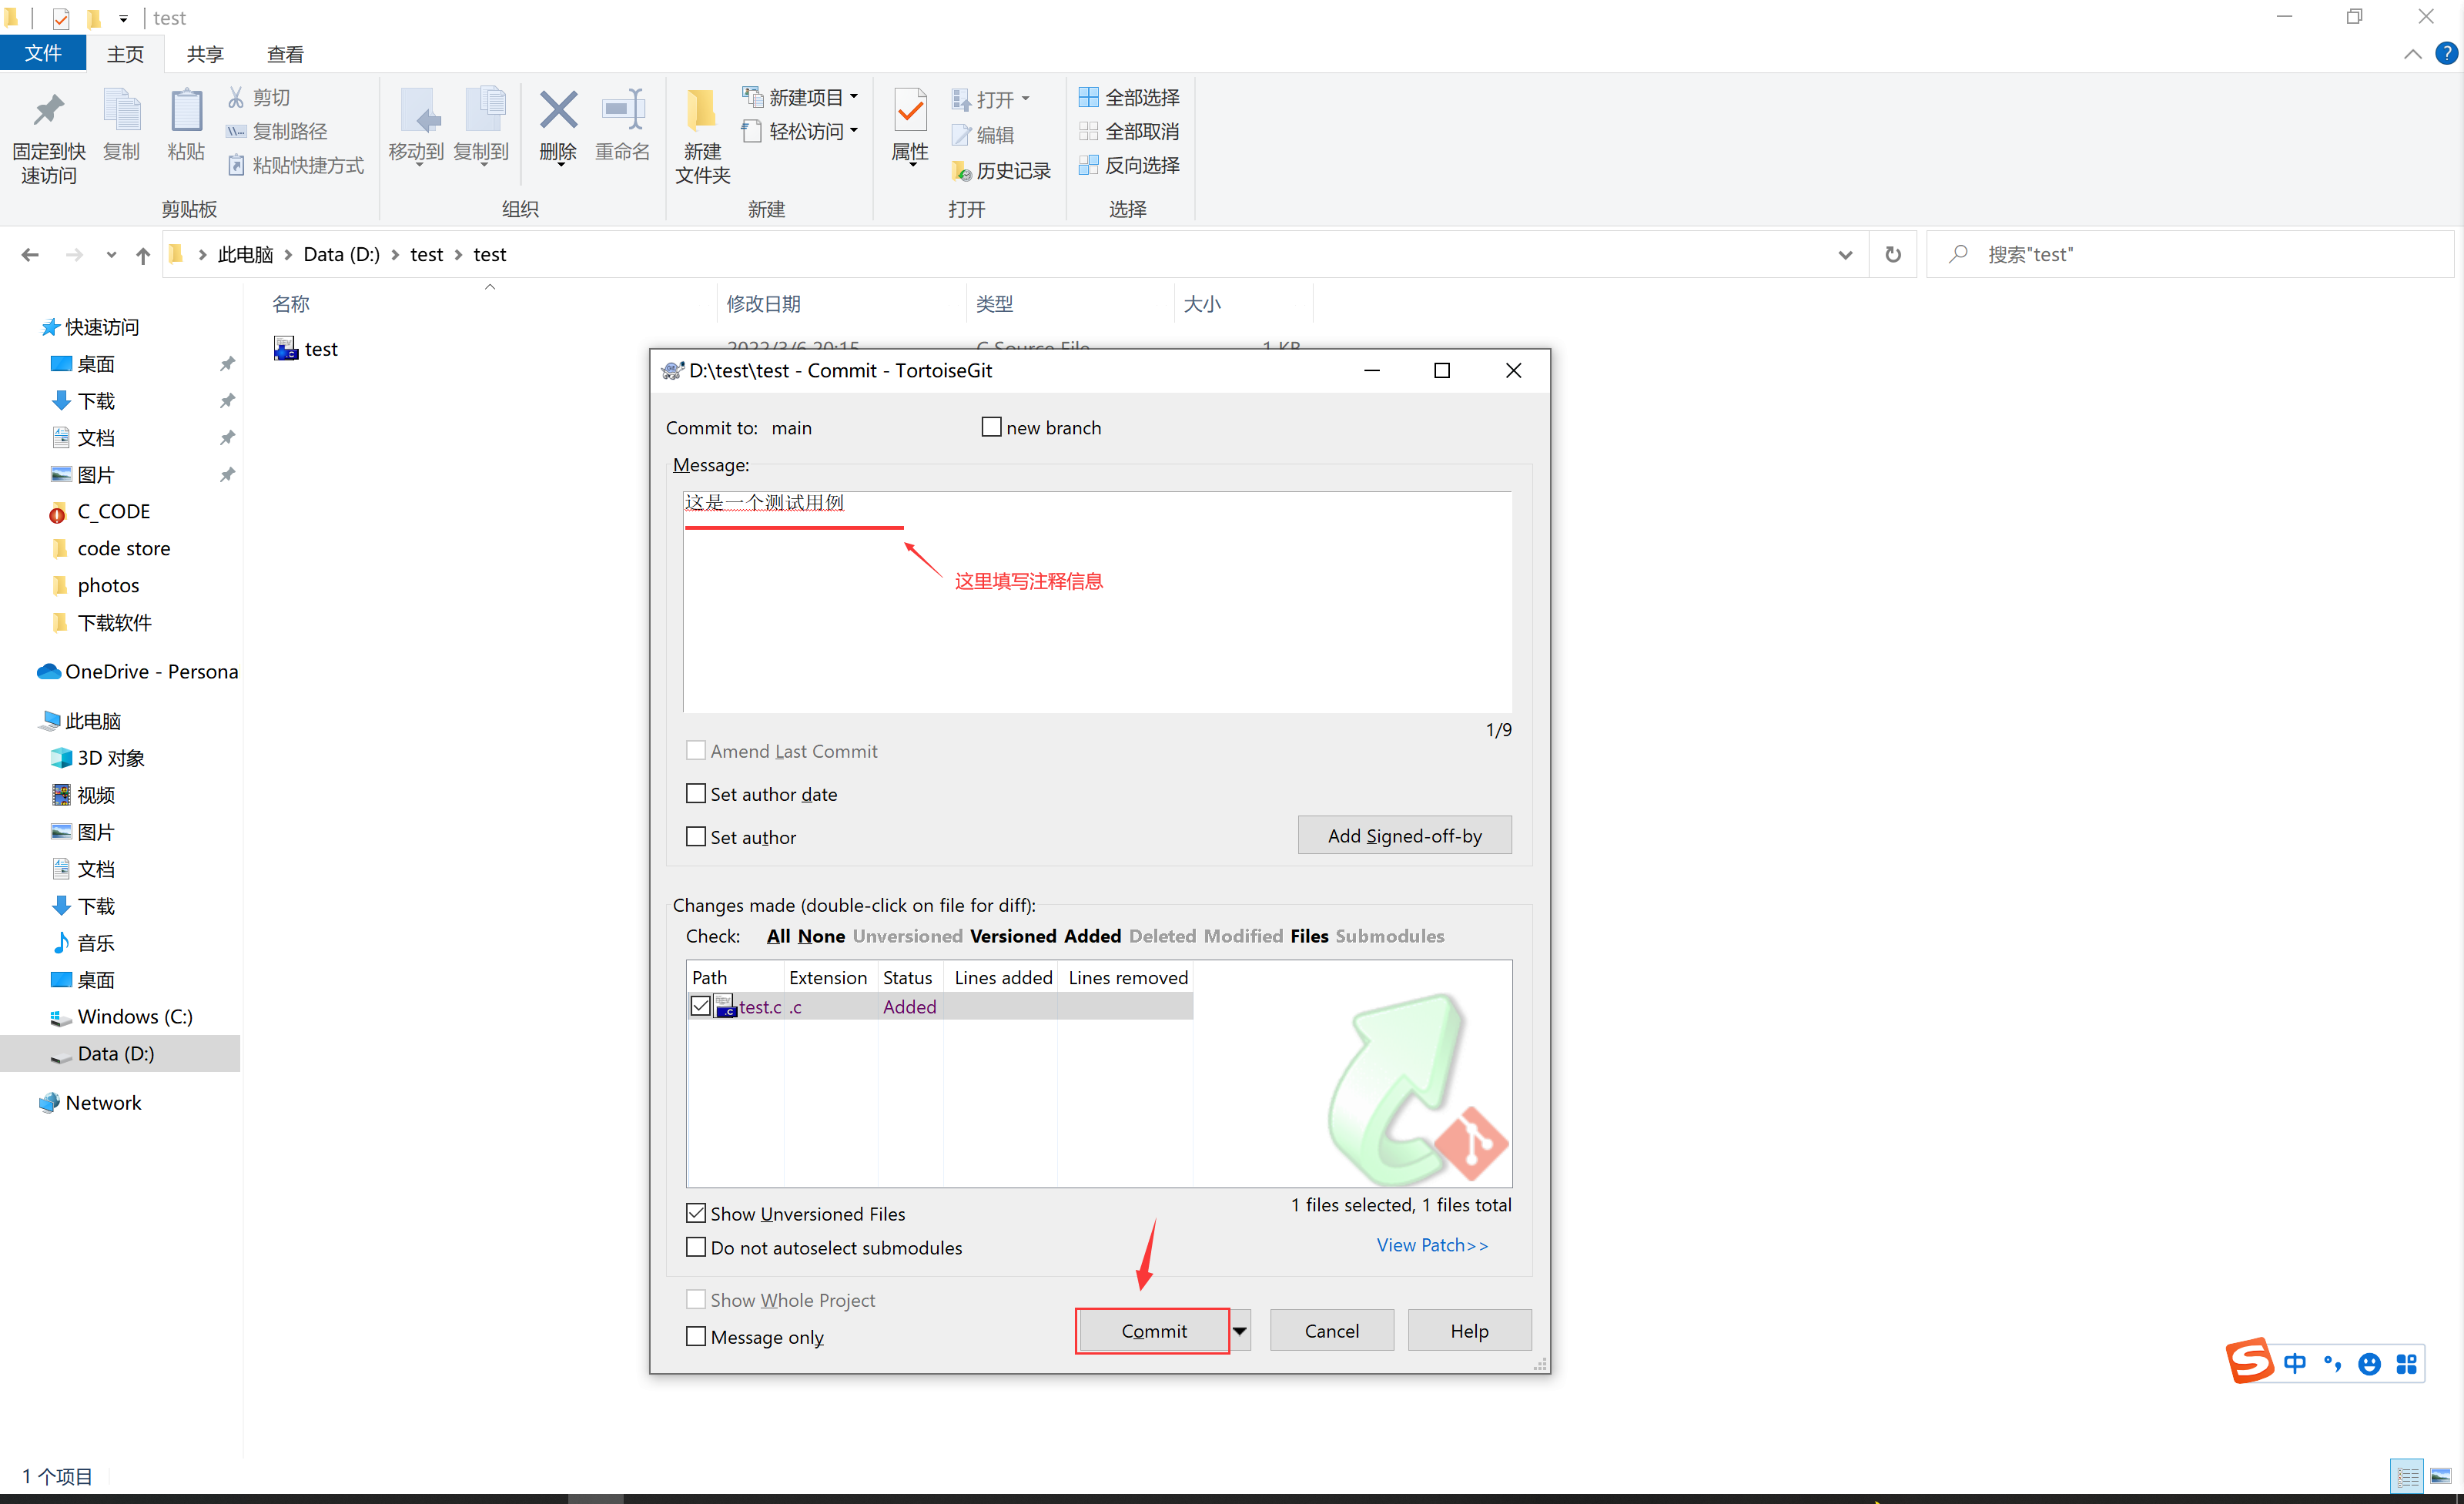Click the 'Added' file status filter icon
The width and height of the screenshot is (2464, 1504).
point(1095,933)
